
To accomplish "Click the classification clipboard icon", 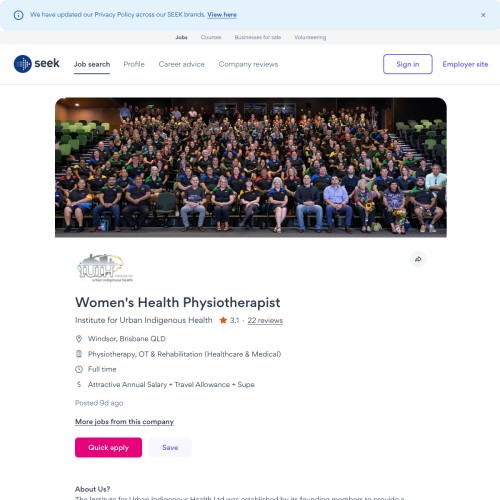I will pos(79,354).
